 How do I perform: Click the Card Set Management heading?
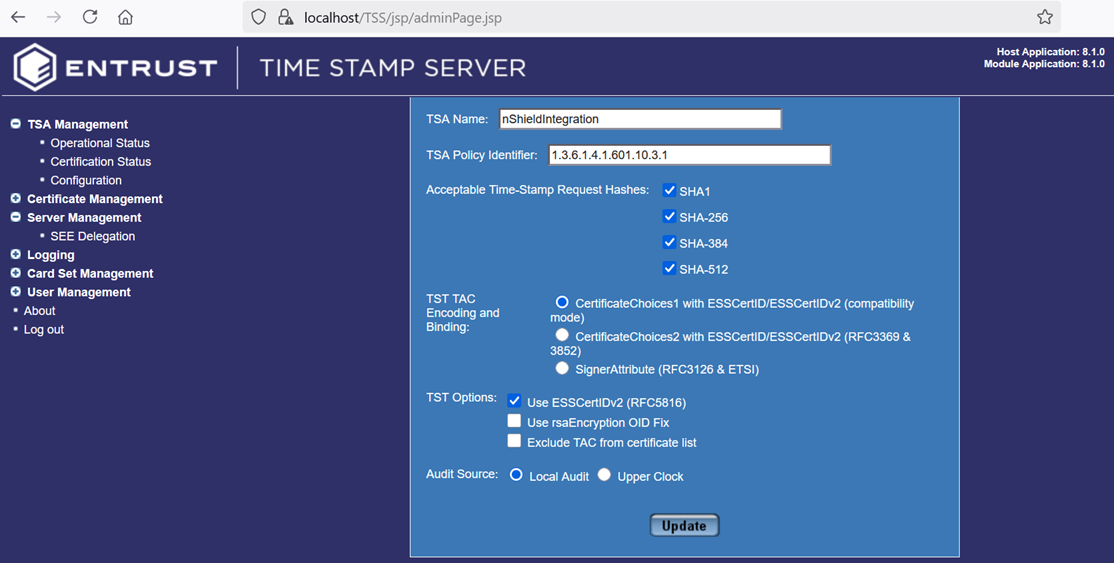(90, 274)
